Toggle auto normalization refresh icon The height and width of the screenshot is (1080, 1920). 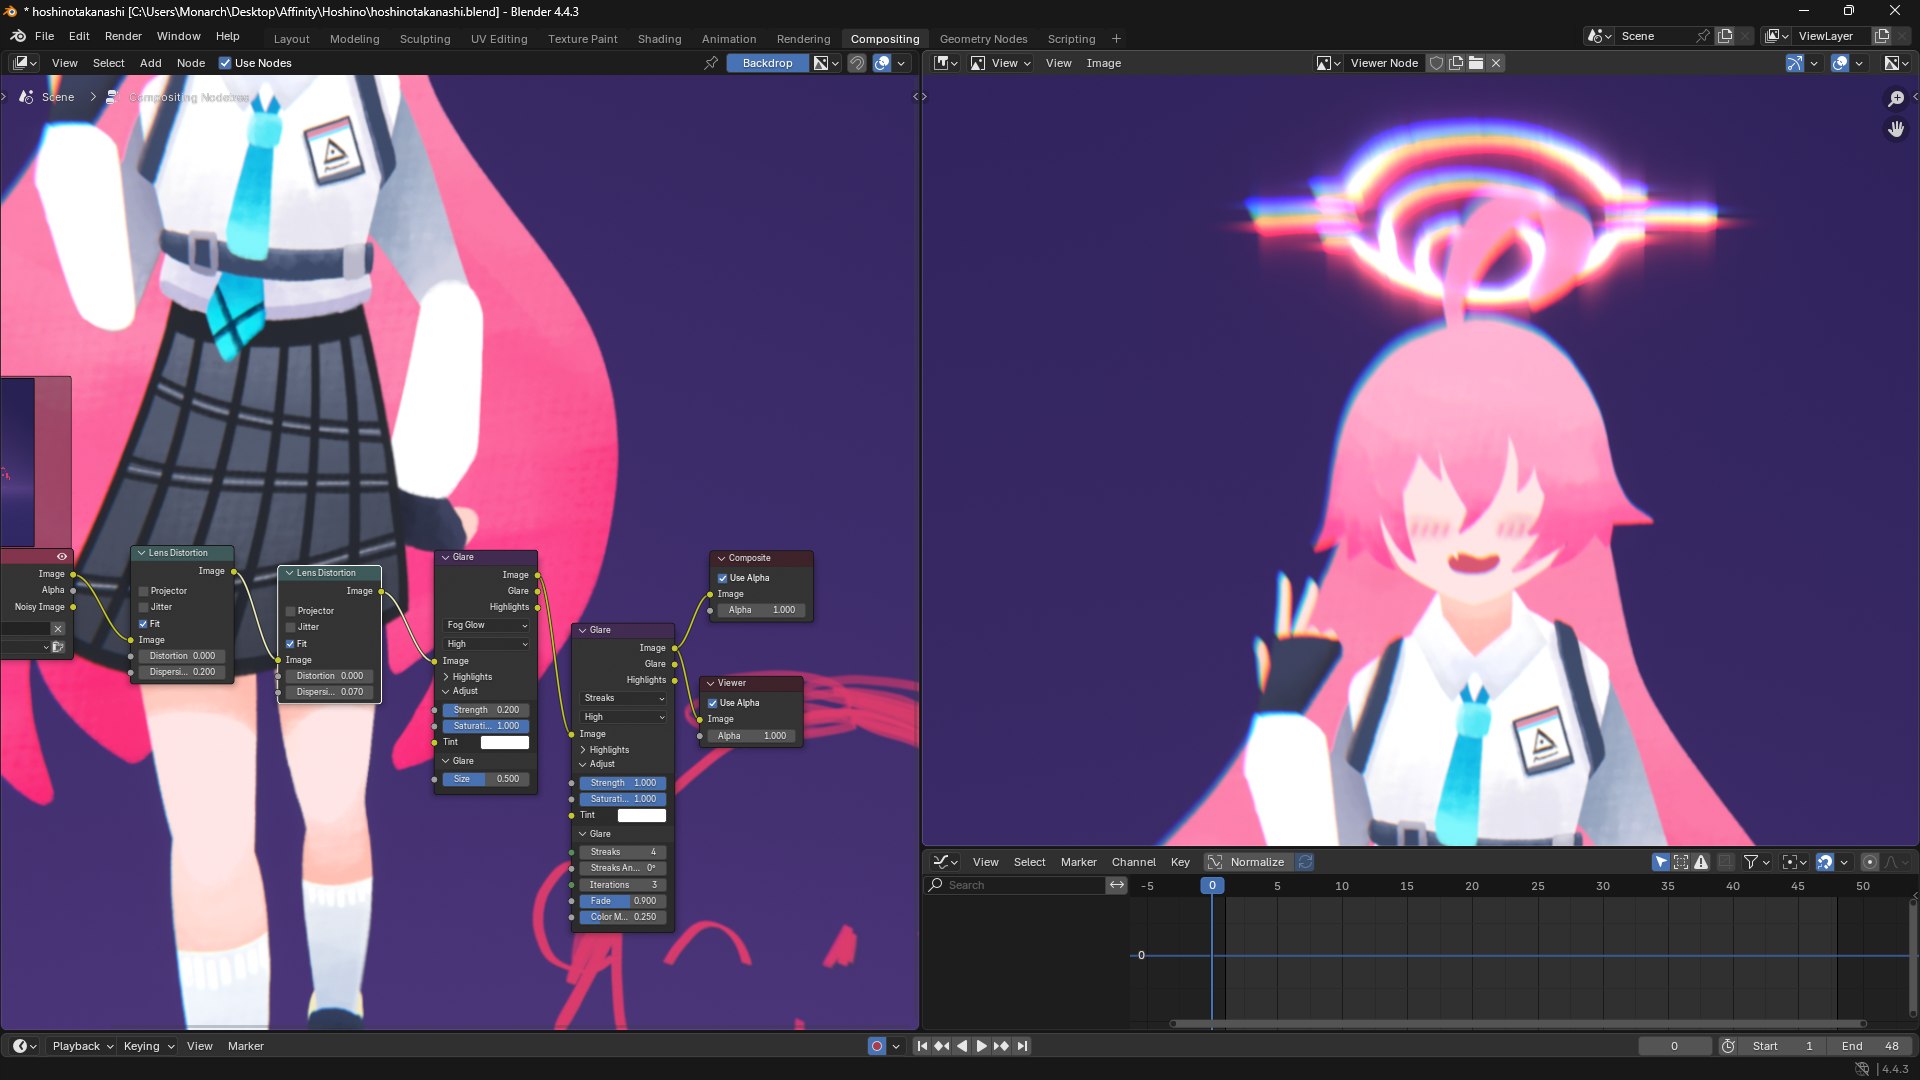pyautogui.click(x=1305, y=862)
